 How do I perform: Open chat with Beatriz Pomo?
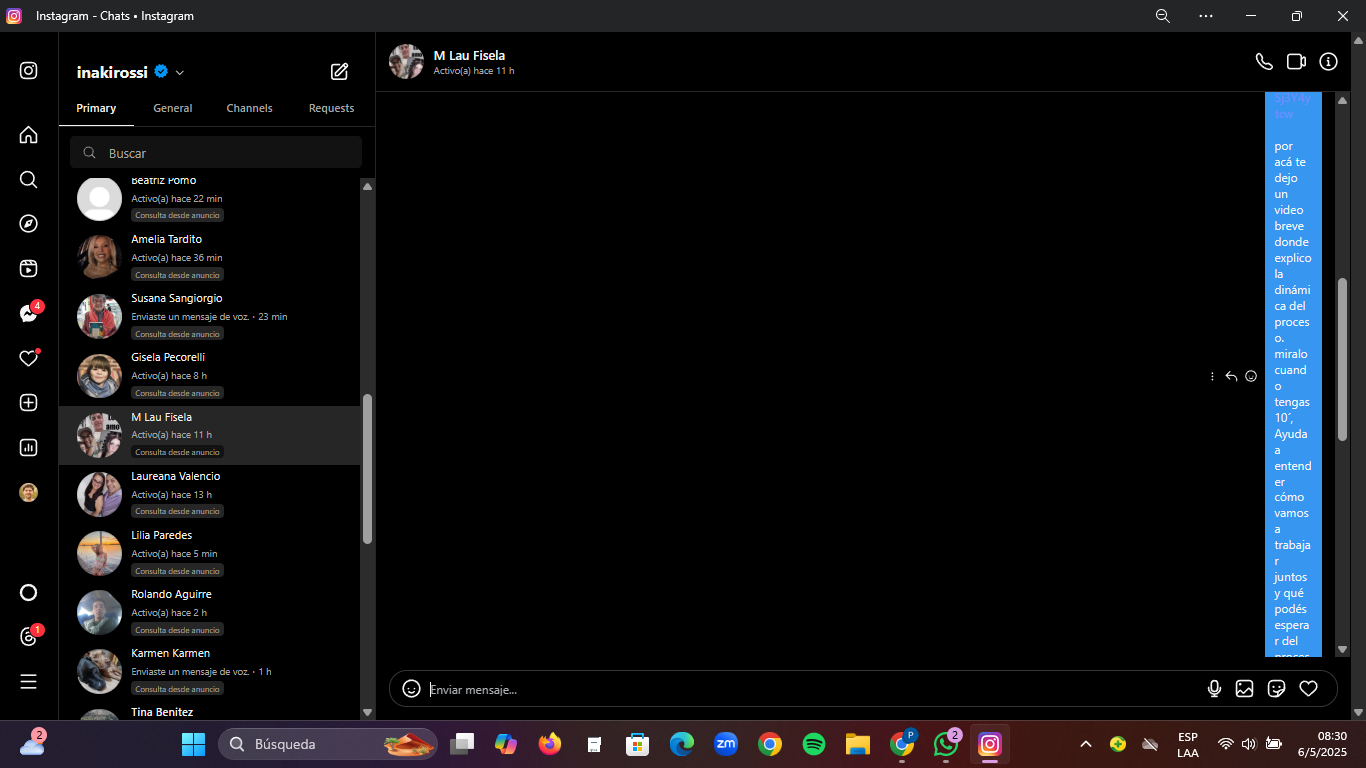pos(210,199)
